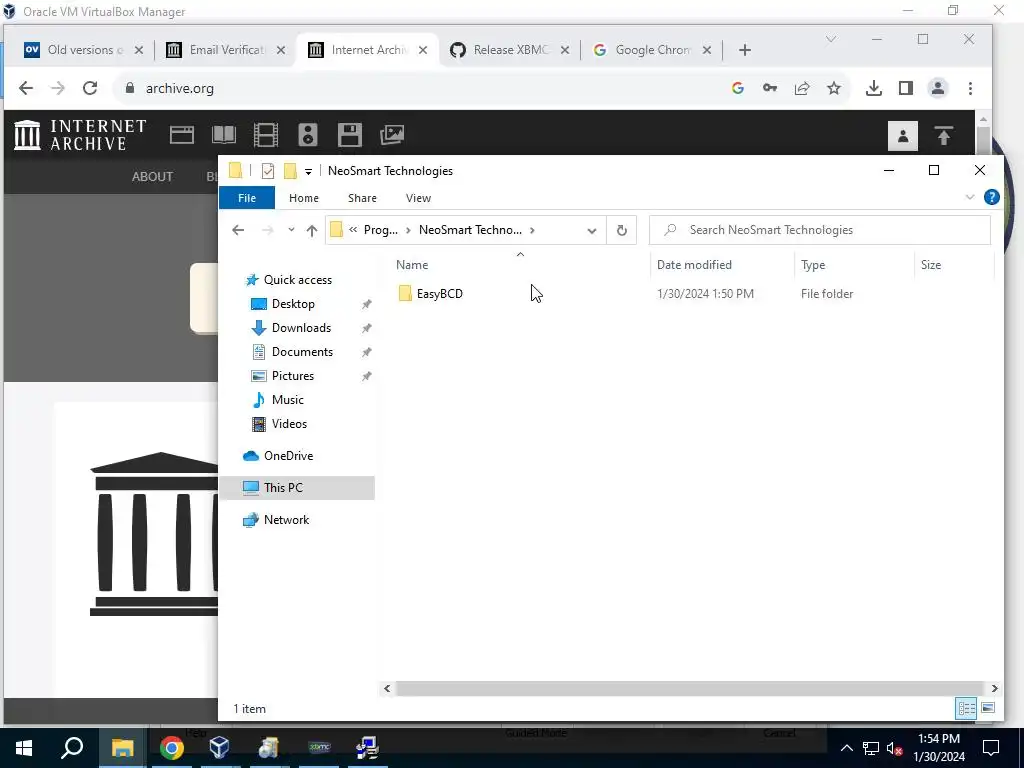
Task: Toggle Chrome side panel icon
Action: coord(906,88)
